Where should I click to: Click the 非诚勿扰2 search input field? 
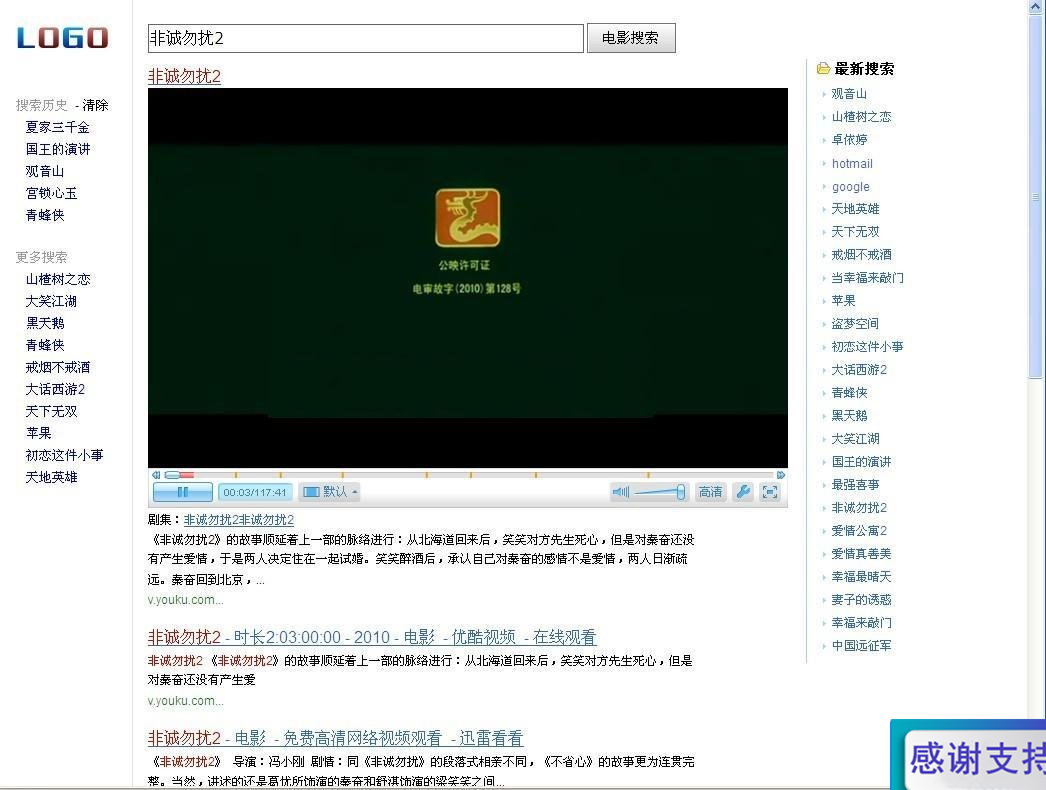366,38
